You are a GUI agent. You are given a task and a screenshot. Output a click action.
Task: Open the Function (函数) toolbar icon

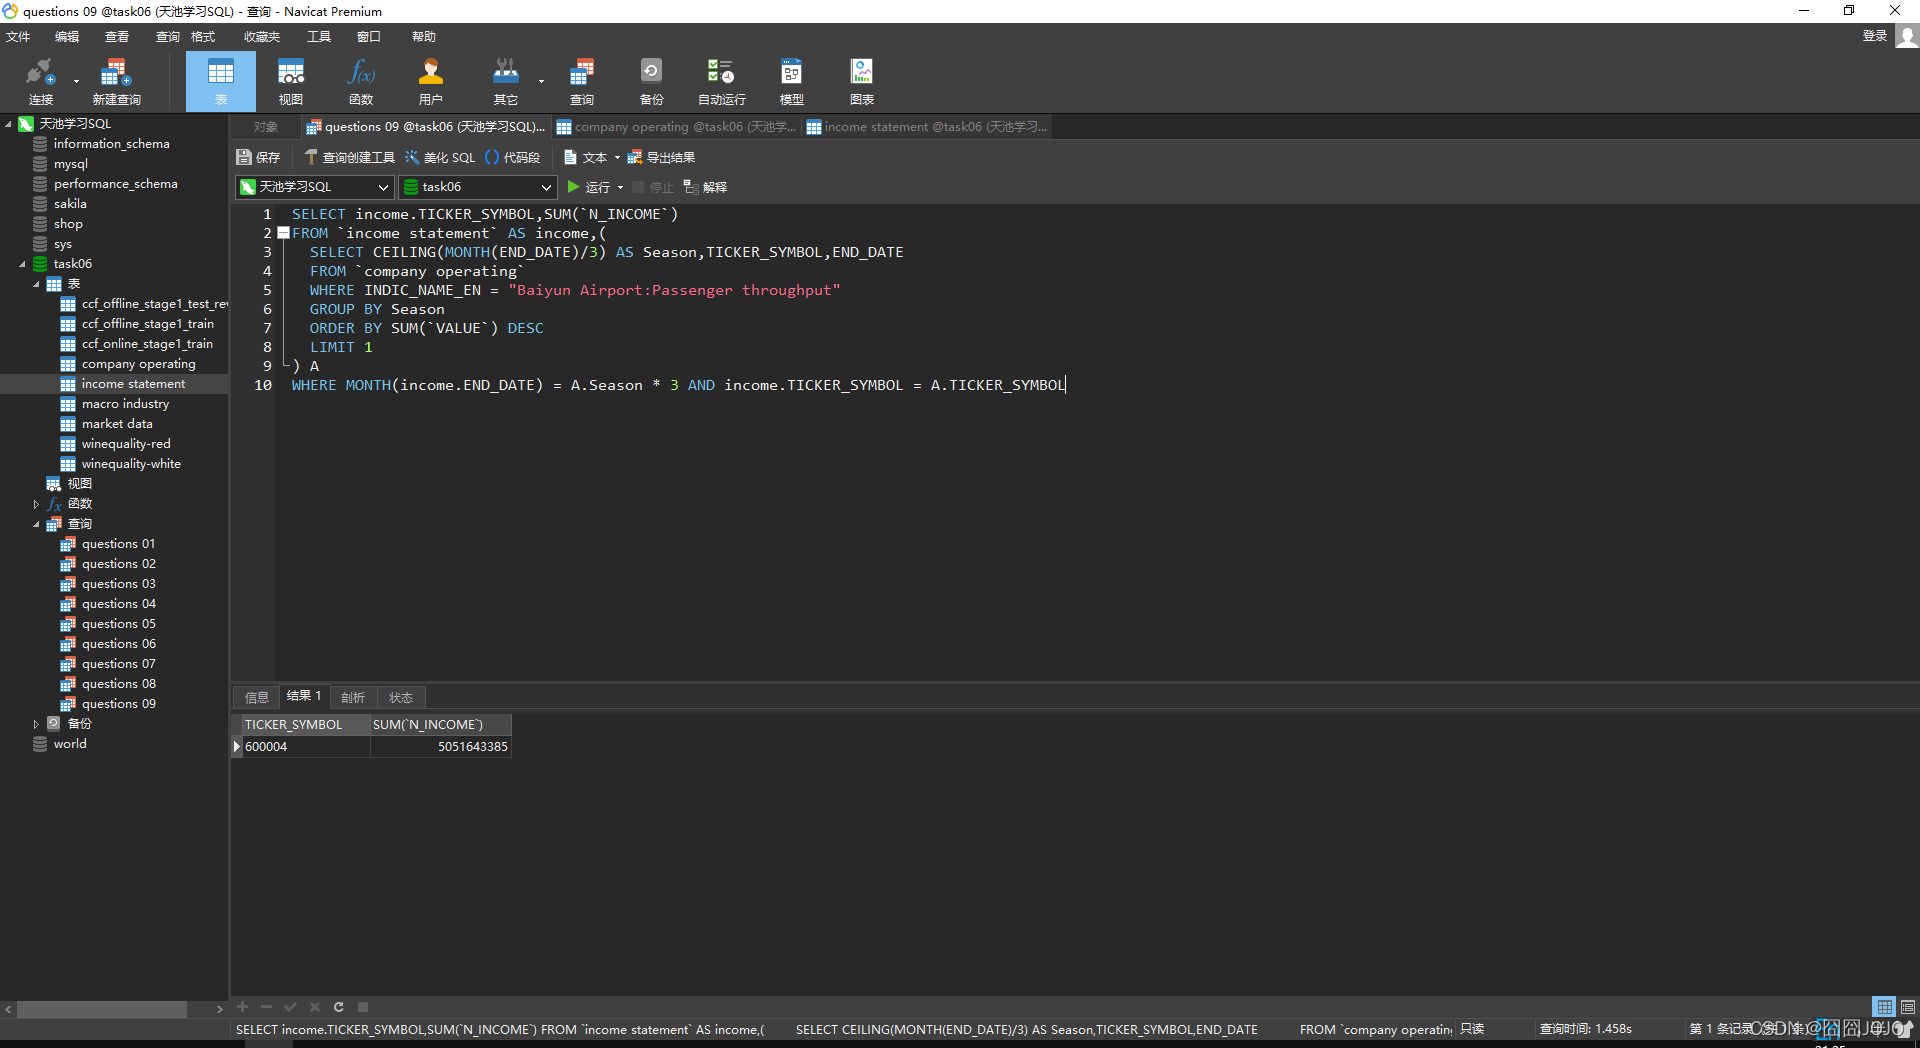[x=361, y=80]
